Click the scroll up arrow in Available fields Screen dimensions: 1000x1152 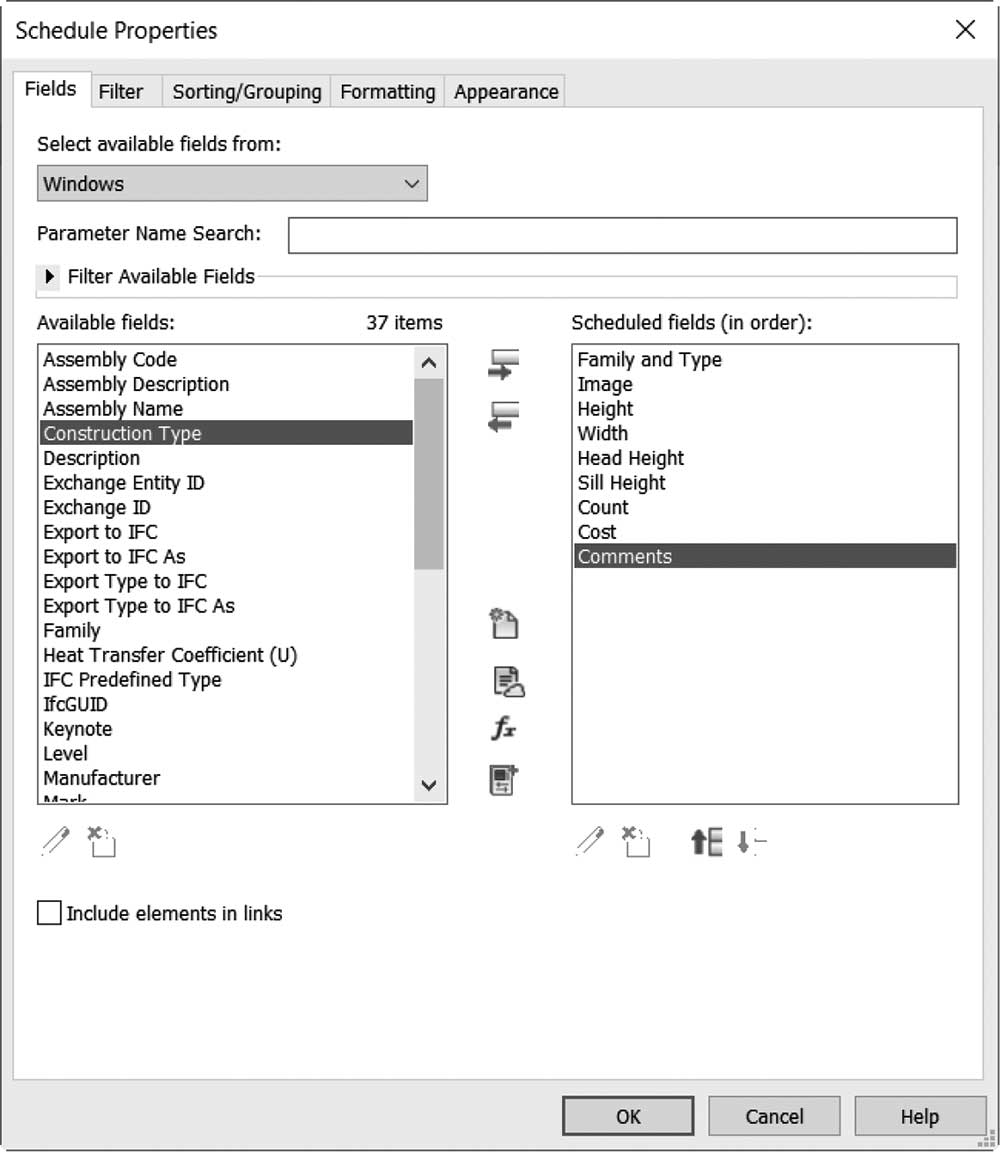(x=429, y=362)
